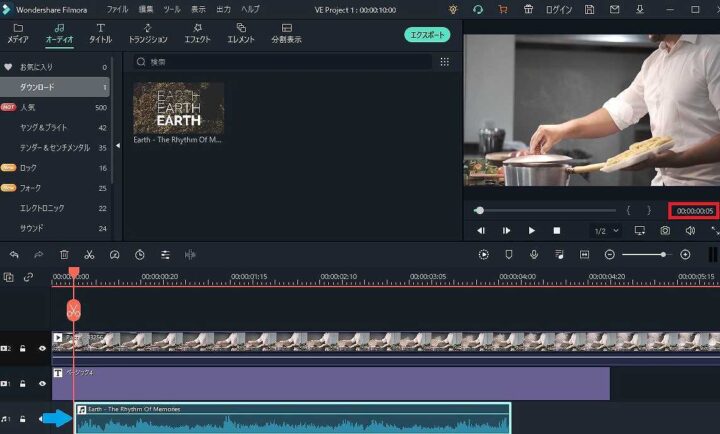
Task: Open the speed gauge tool
Action: (114, 255)
